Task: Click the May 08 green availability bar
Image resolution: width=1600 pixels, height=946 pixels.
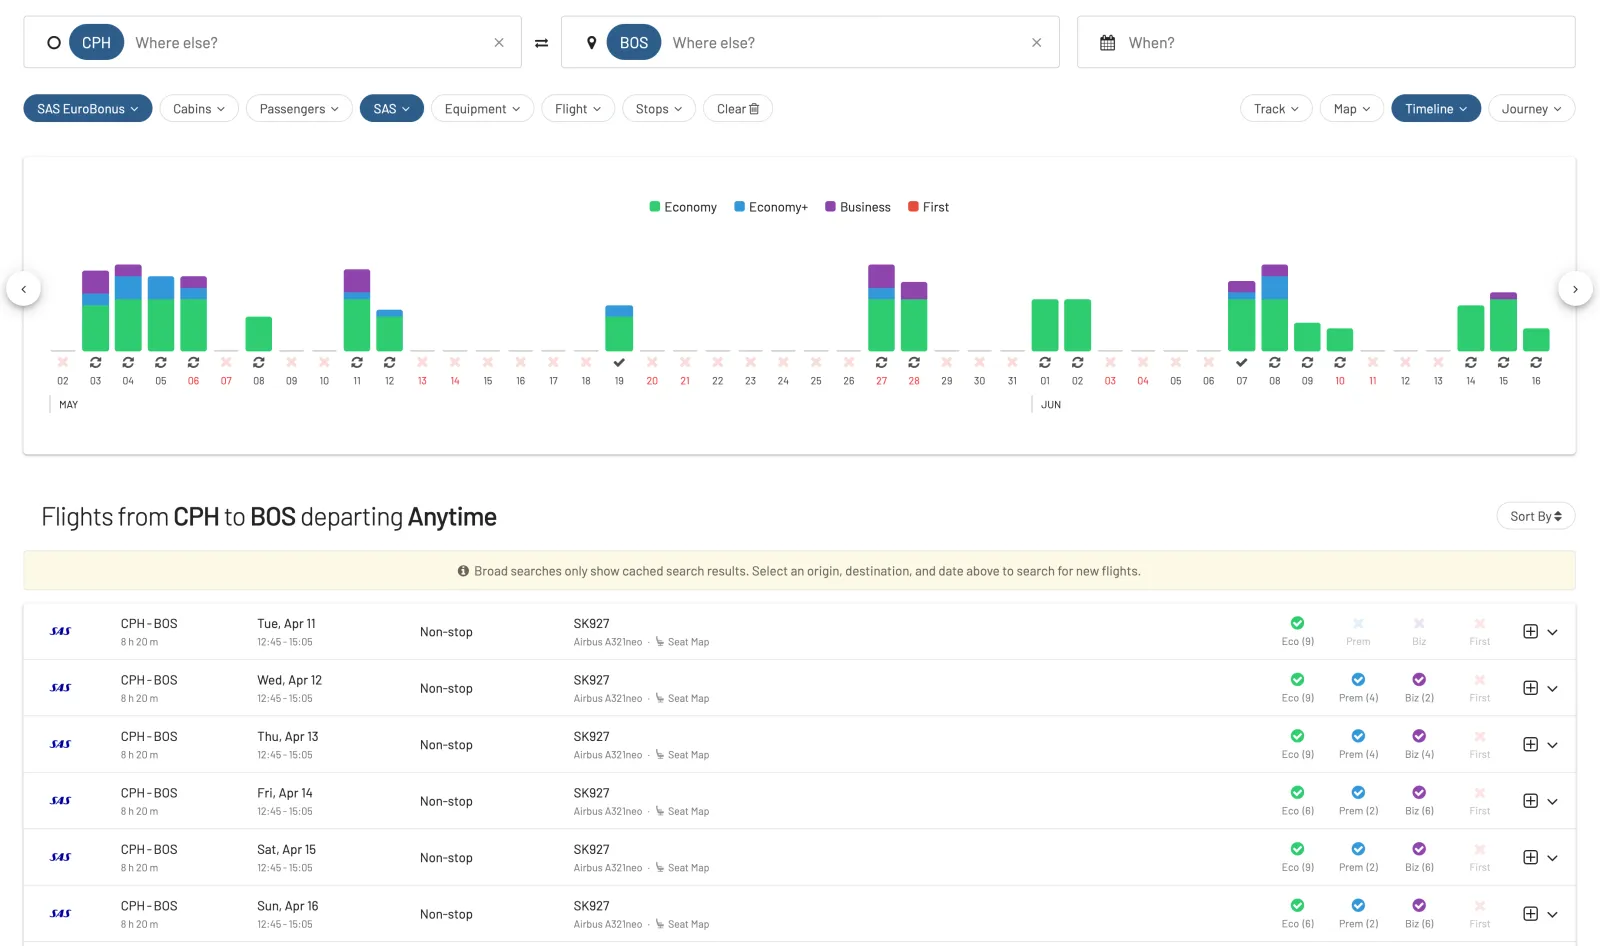Action: 259,334
